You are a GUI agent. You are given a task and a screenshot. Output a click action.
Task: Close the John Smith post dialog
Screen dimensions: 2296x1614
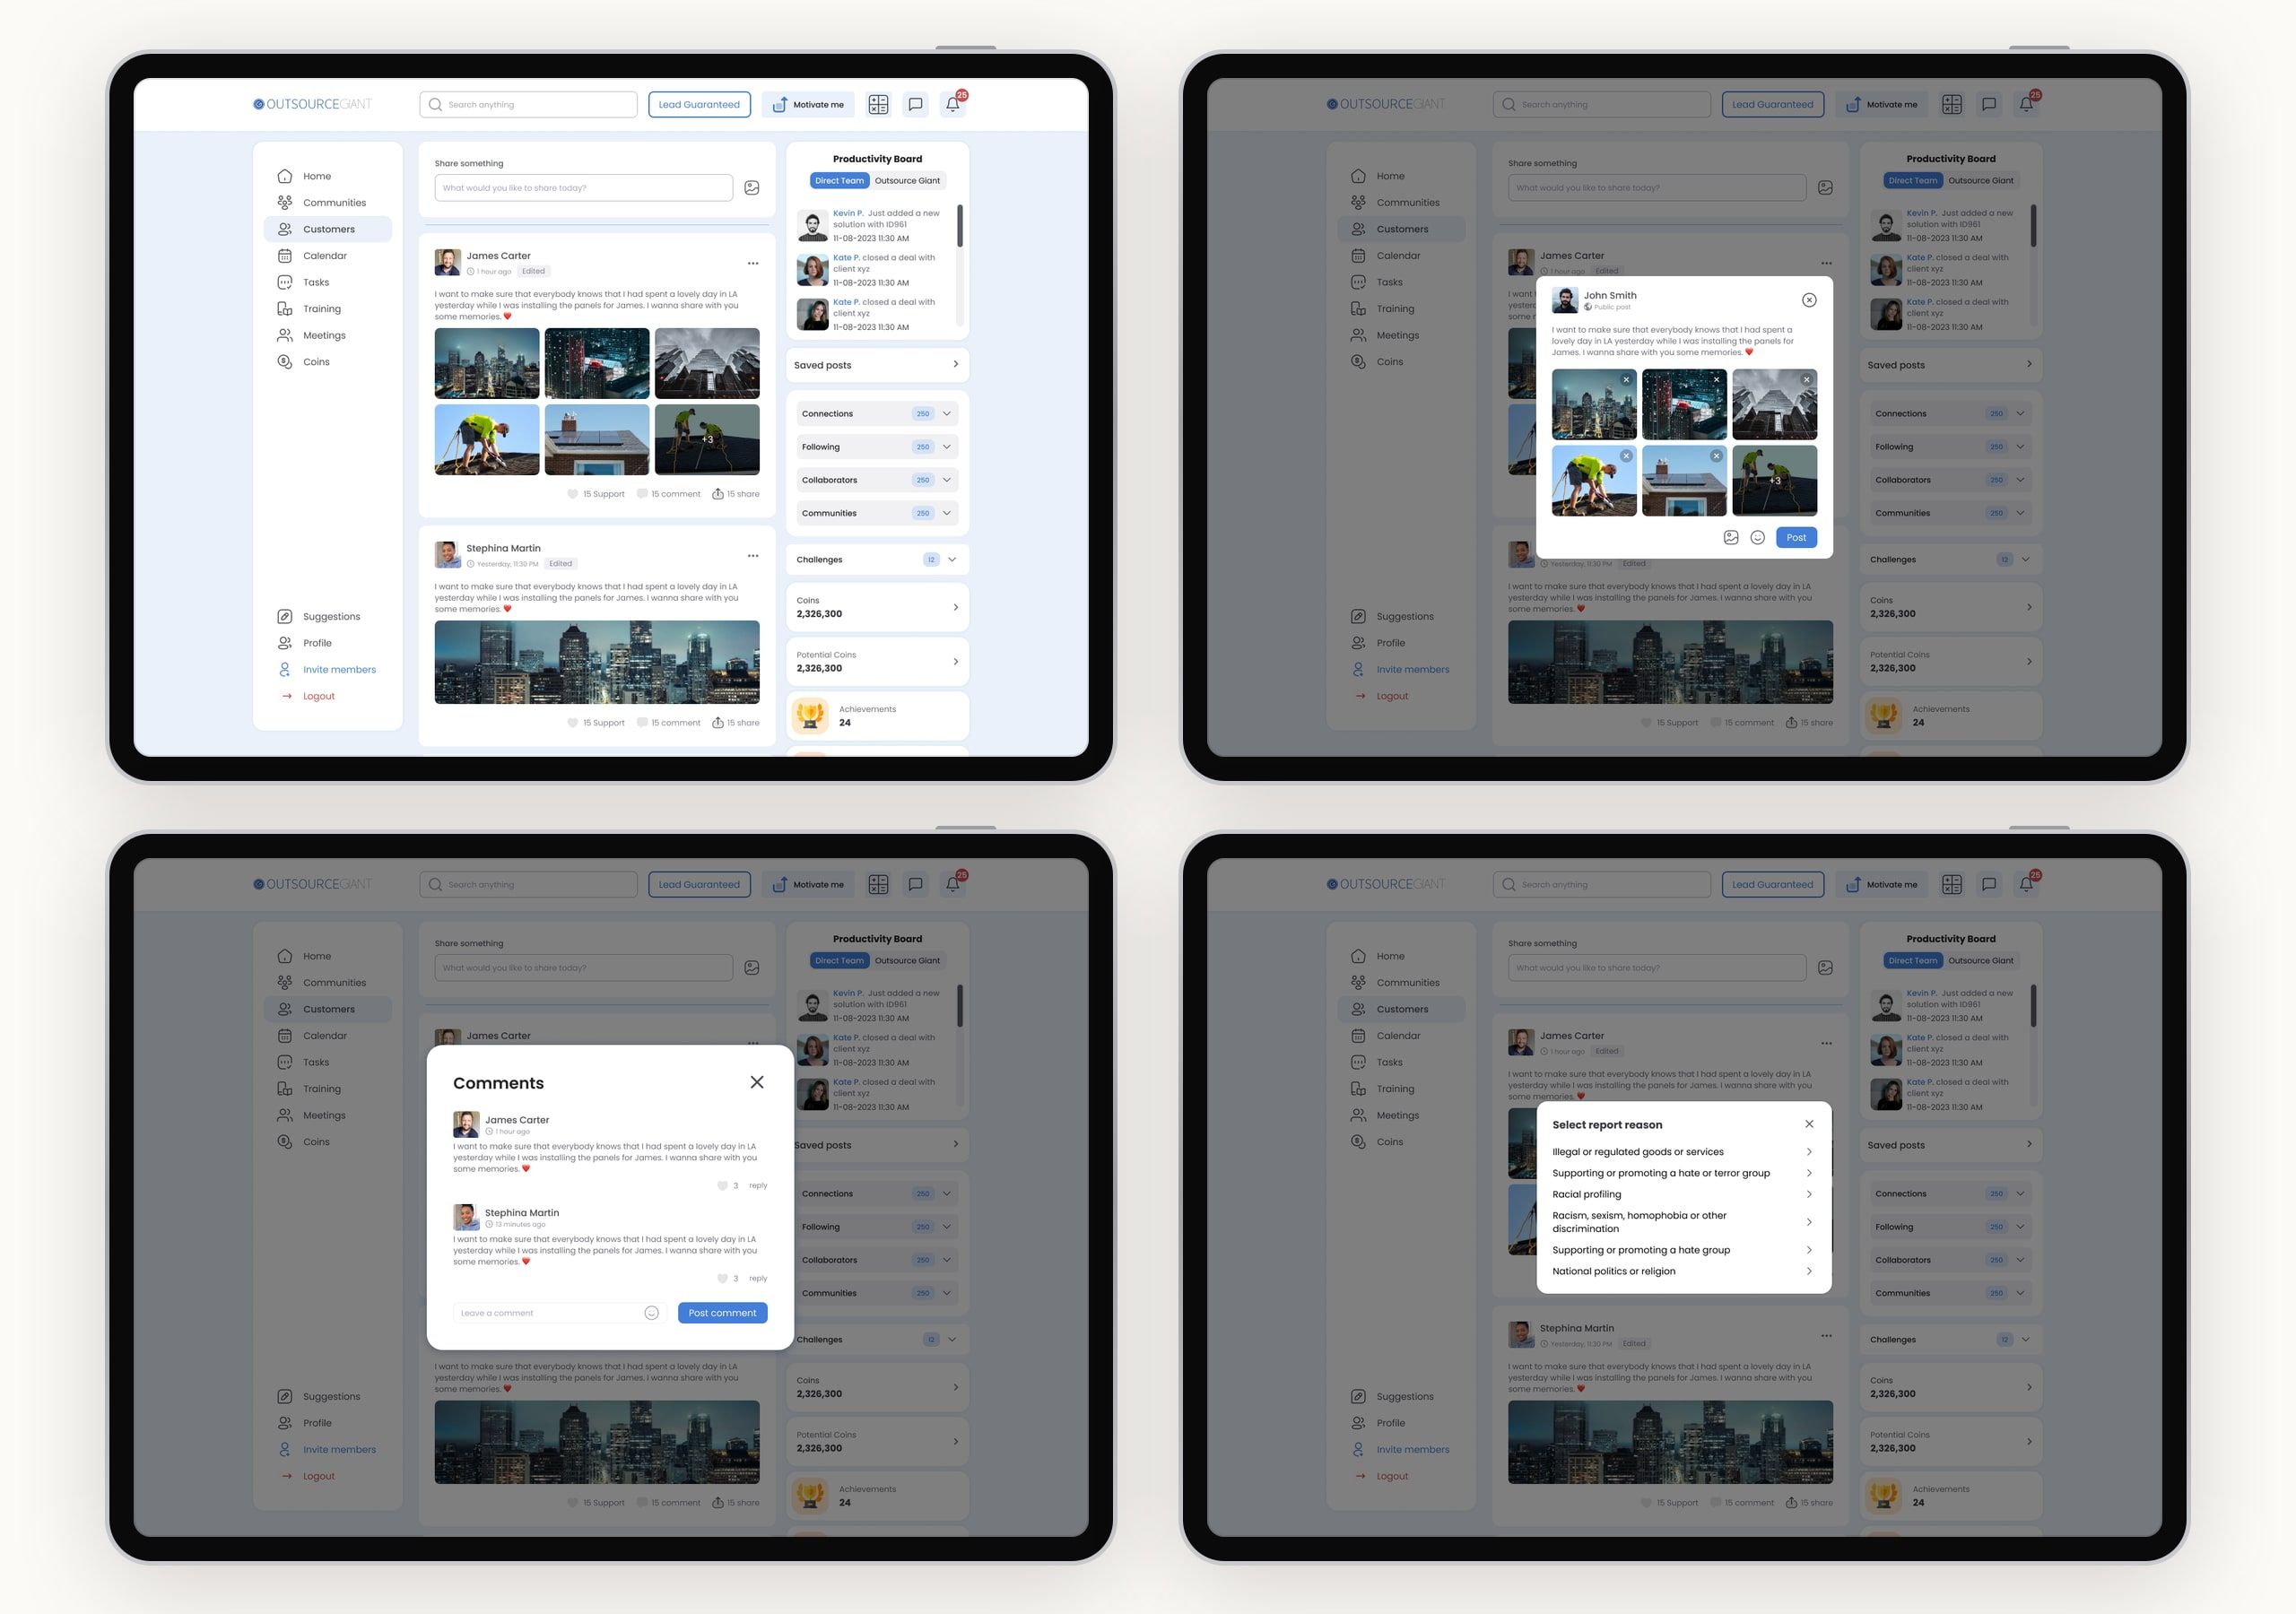pos(1809,300)
